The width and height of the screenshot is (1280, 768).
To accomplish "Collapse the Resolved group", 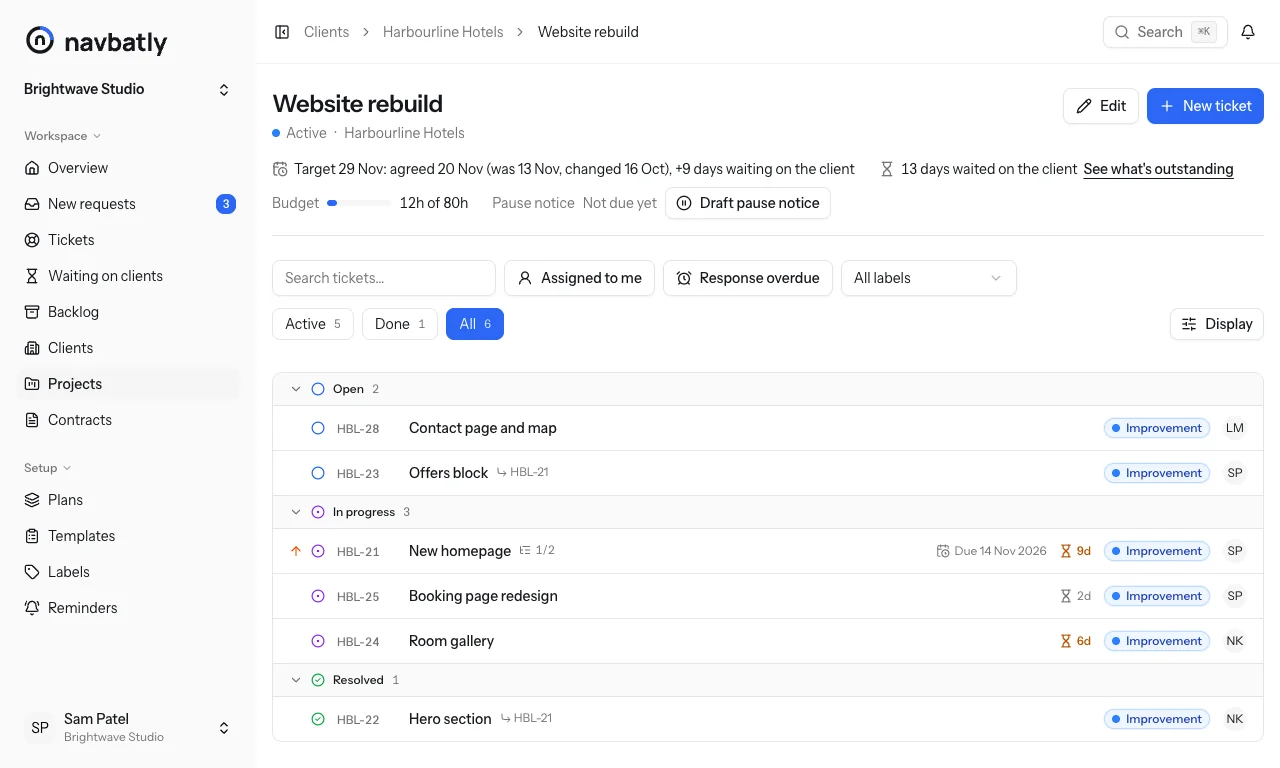I will [x=295, y=680].
